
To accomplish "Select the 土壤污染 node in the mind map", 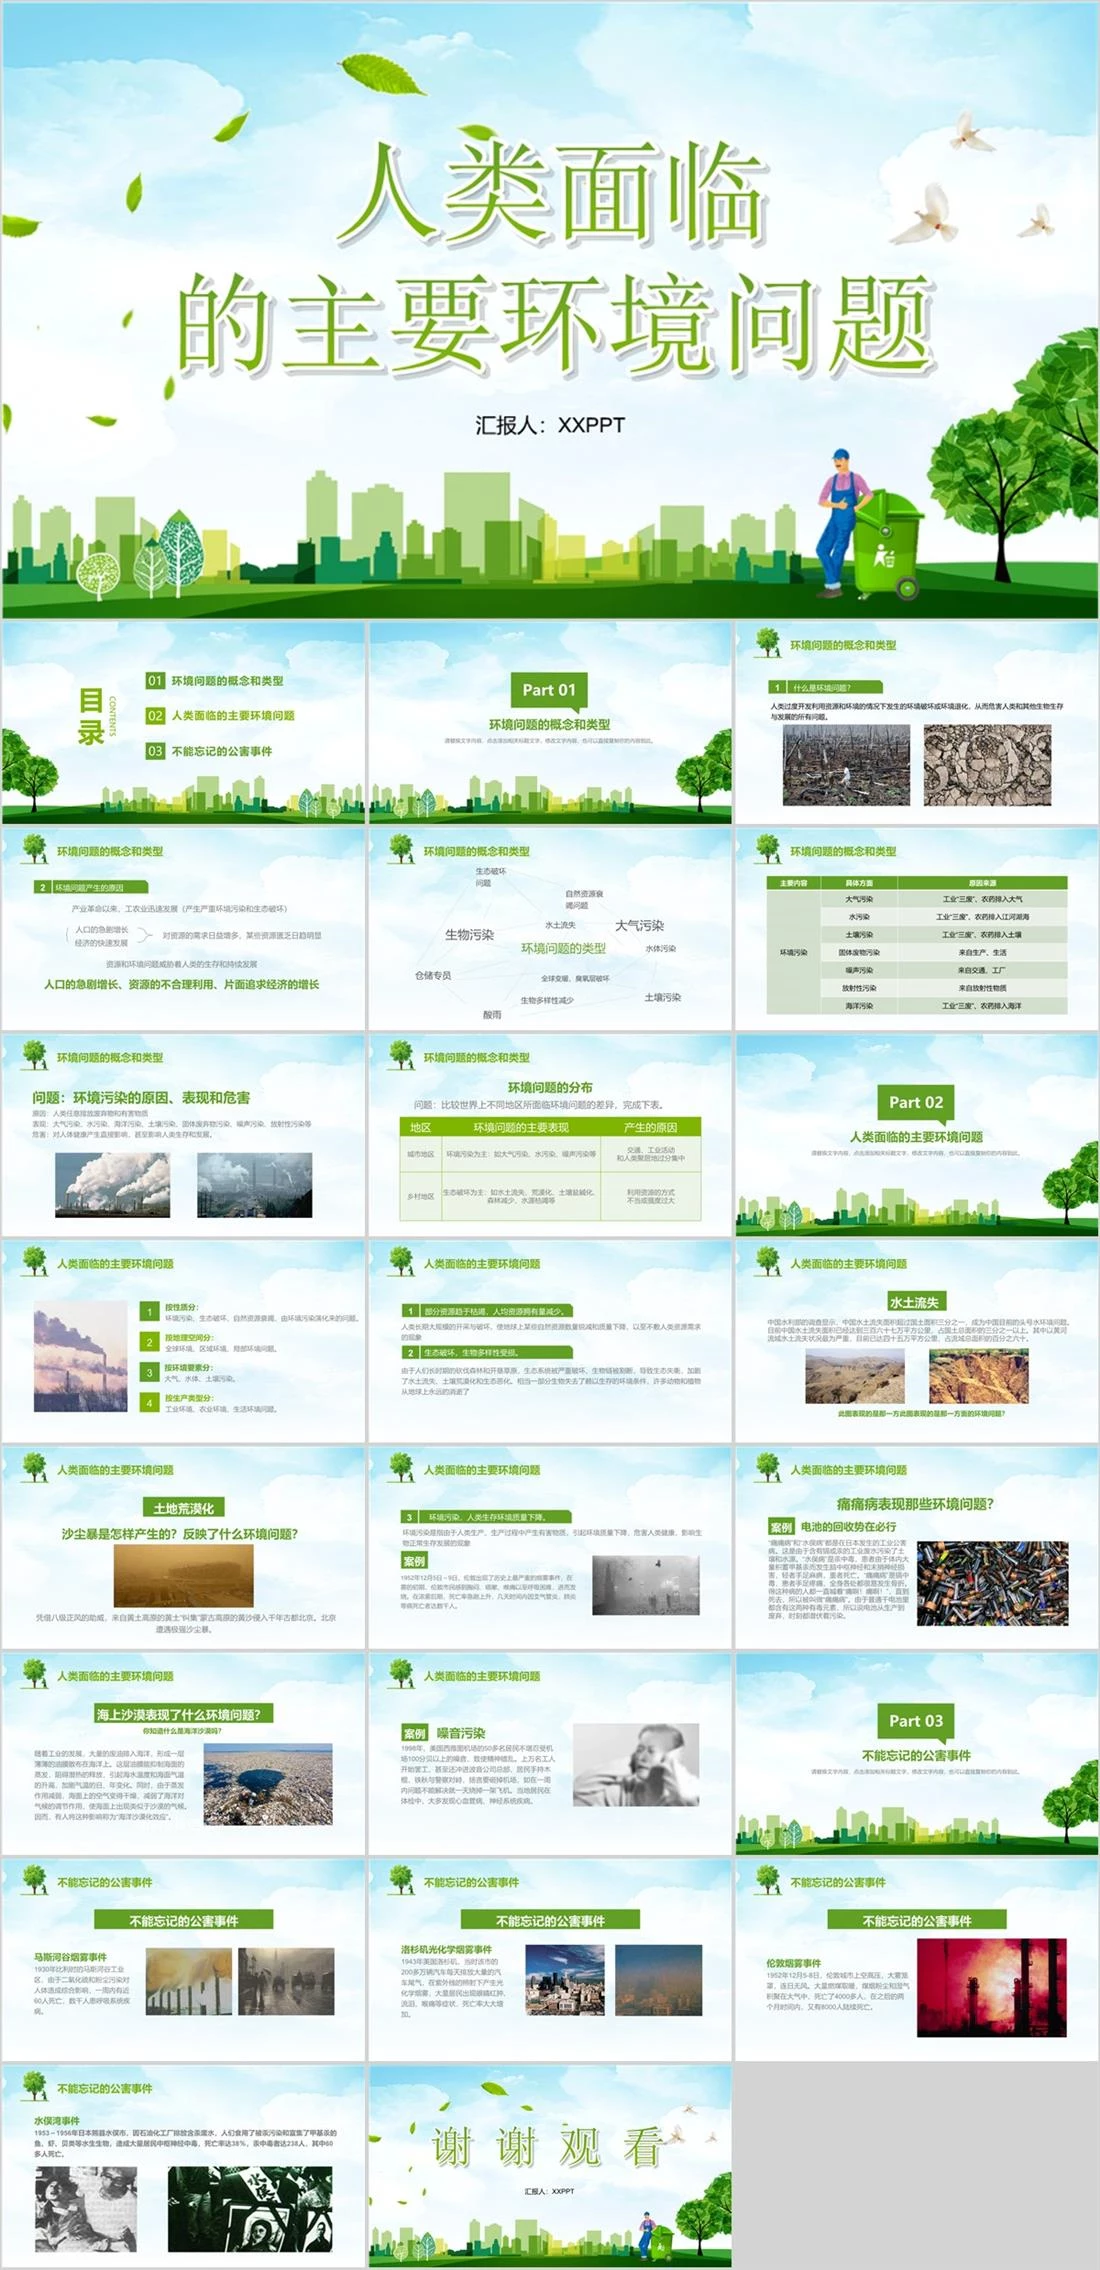I will [663, 998].
